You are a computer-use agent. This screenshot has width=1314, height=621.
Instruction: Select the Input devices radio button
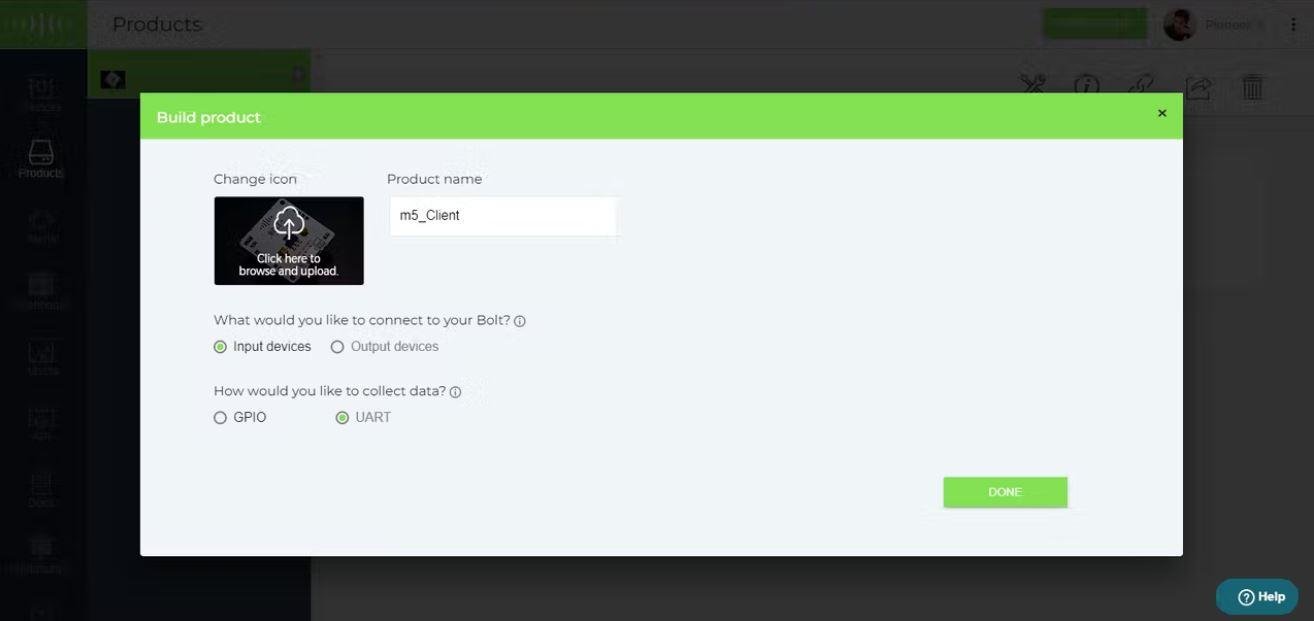220,347
